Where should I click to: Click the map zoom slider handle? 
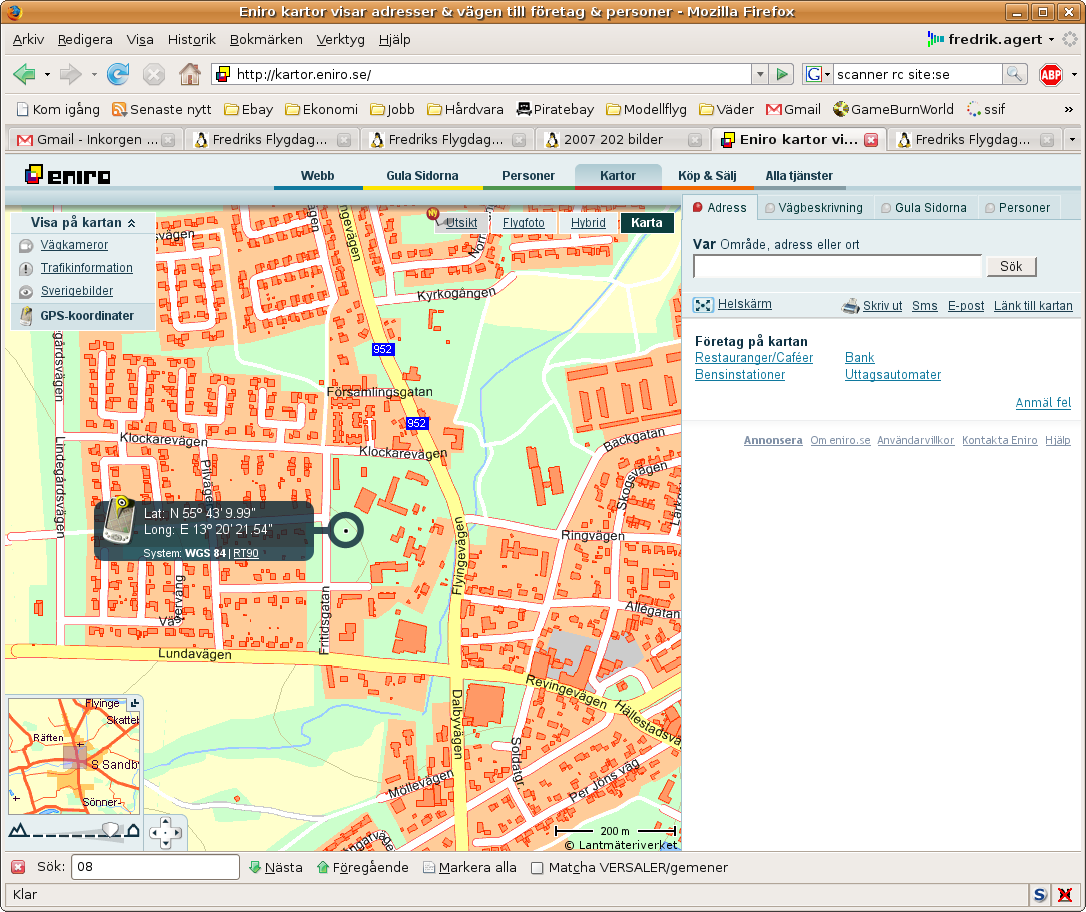110,830
